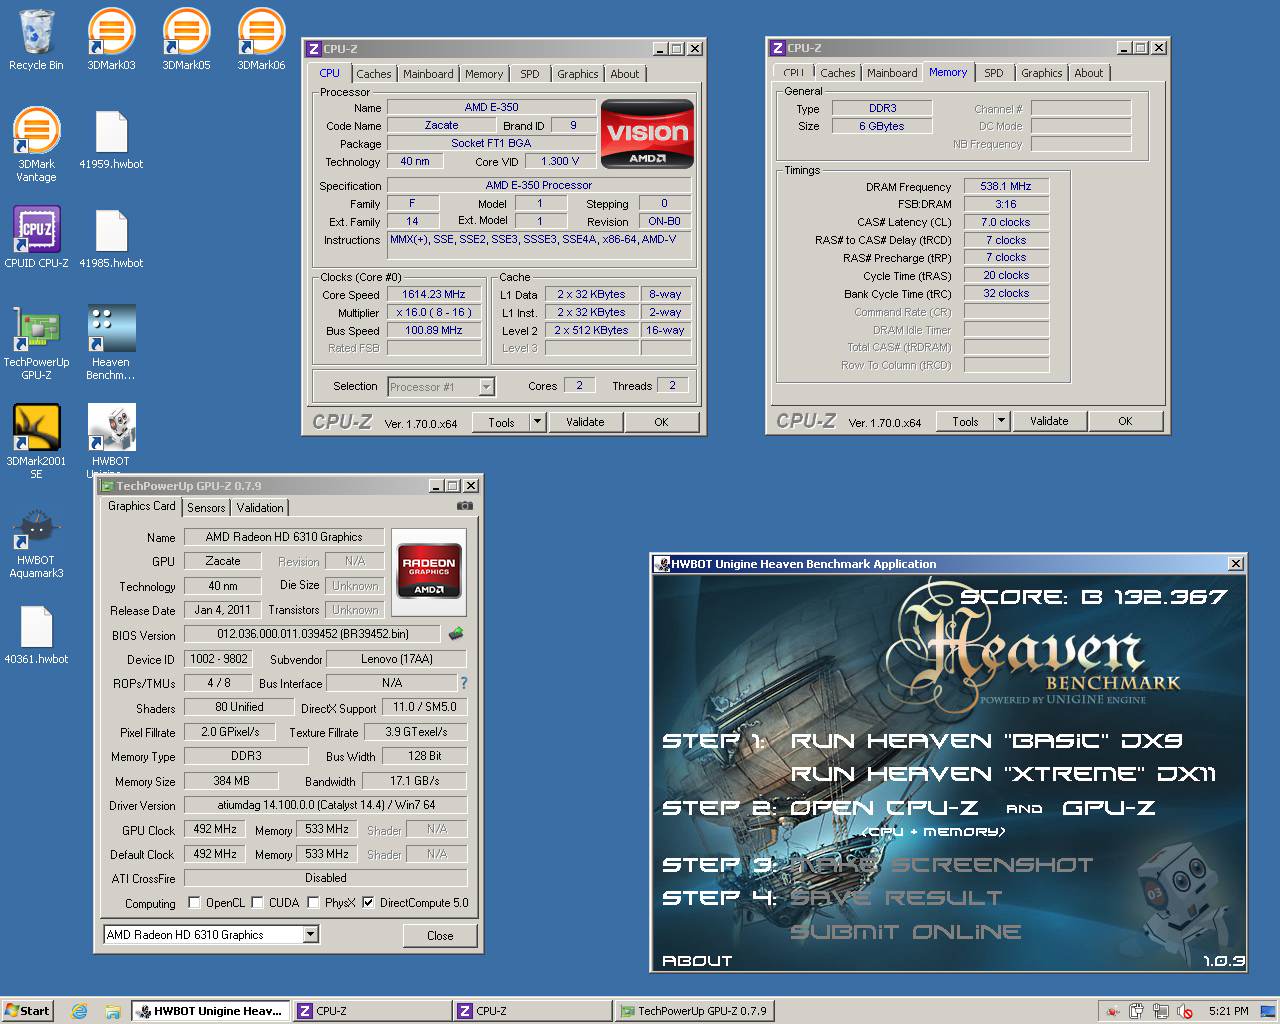Open Graphics tab in left CPU-Z window
The width and height of the screenshot is (1280, 1024).
(x=578, y=74)
